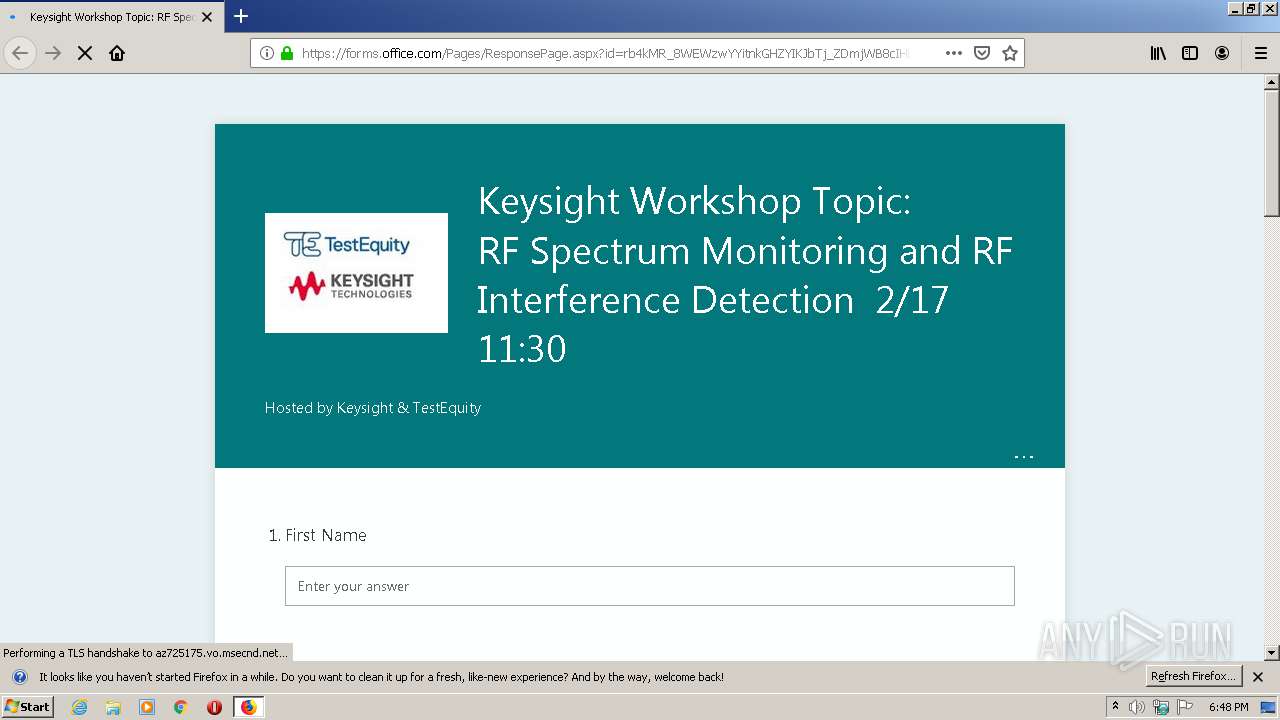
Task: Click the Show desktop button
Action: click(1268, 707)
